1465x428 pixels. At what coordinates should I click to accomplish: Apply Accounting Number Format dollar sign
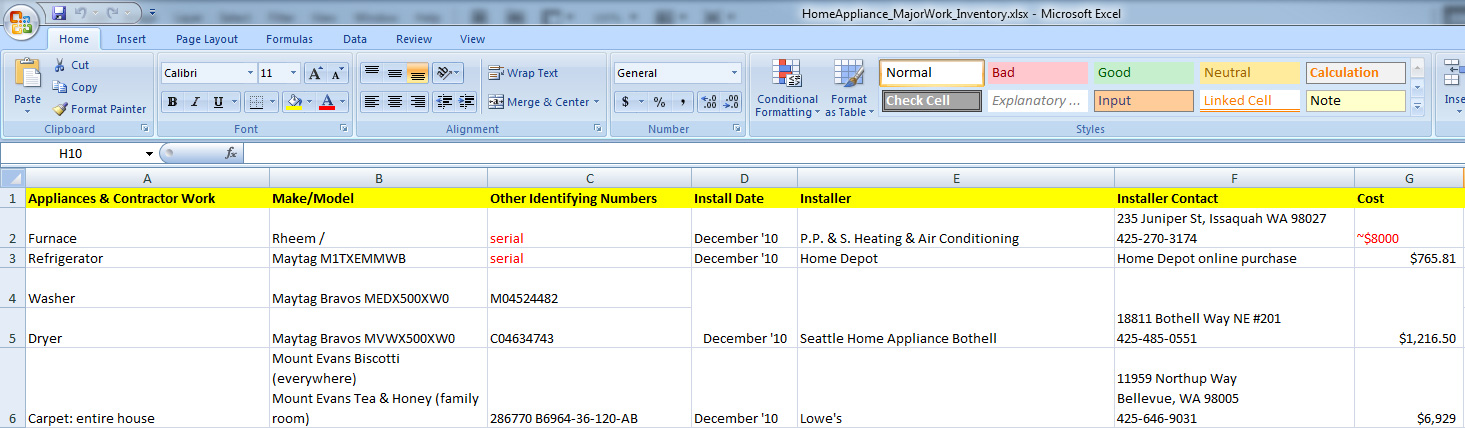coord(626,102)
